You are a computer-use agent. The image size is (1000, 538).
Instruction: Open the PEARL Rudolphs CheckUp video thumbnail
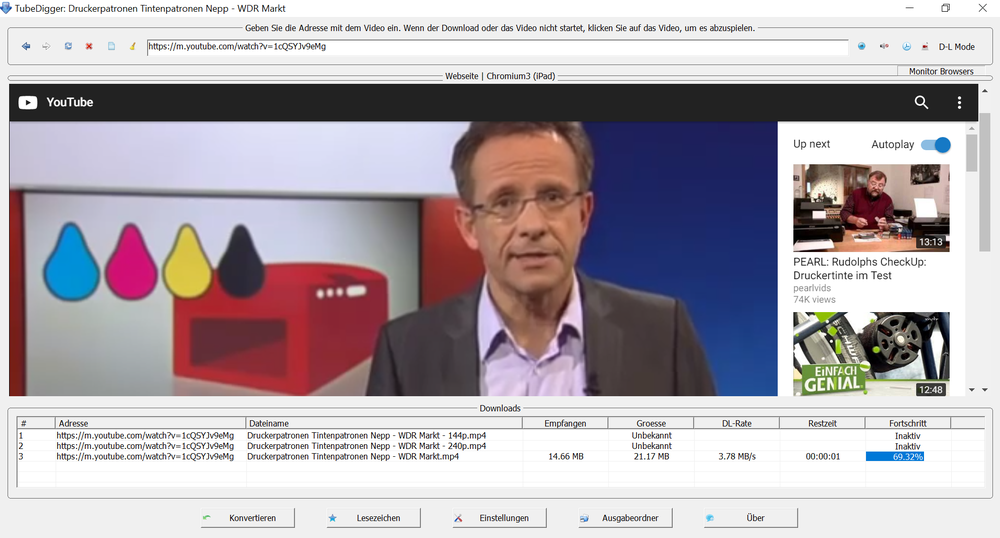pos(871,208)
